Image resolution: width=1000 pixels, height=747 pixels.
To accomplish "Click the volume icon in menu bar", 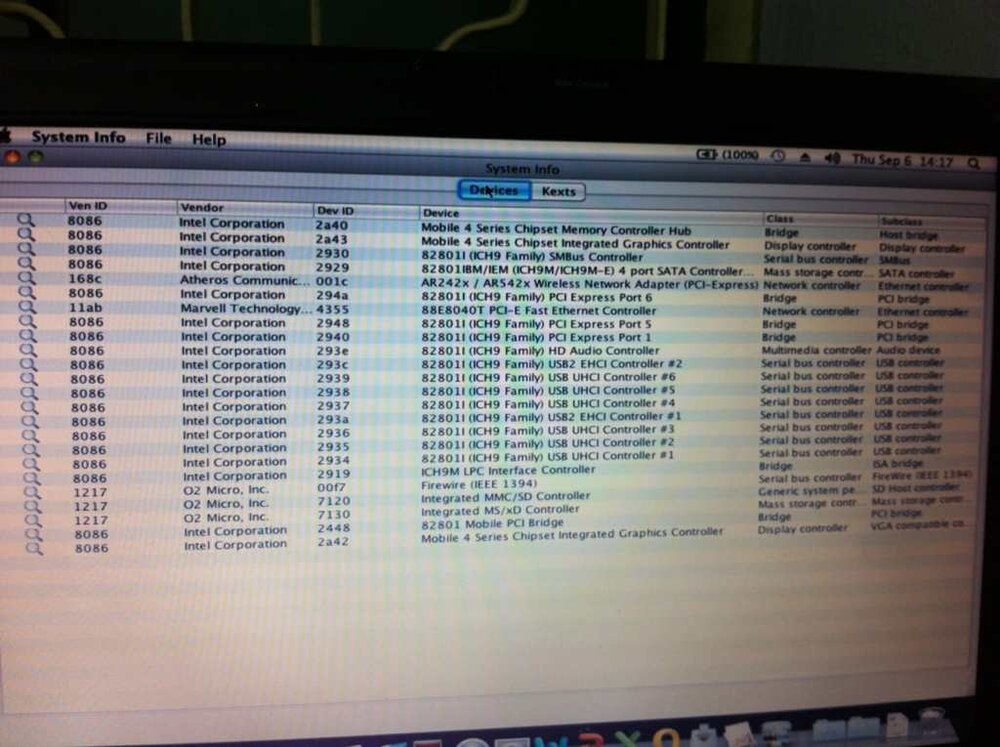I will (831, 158).
